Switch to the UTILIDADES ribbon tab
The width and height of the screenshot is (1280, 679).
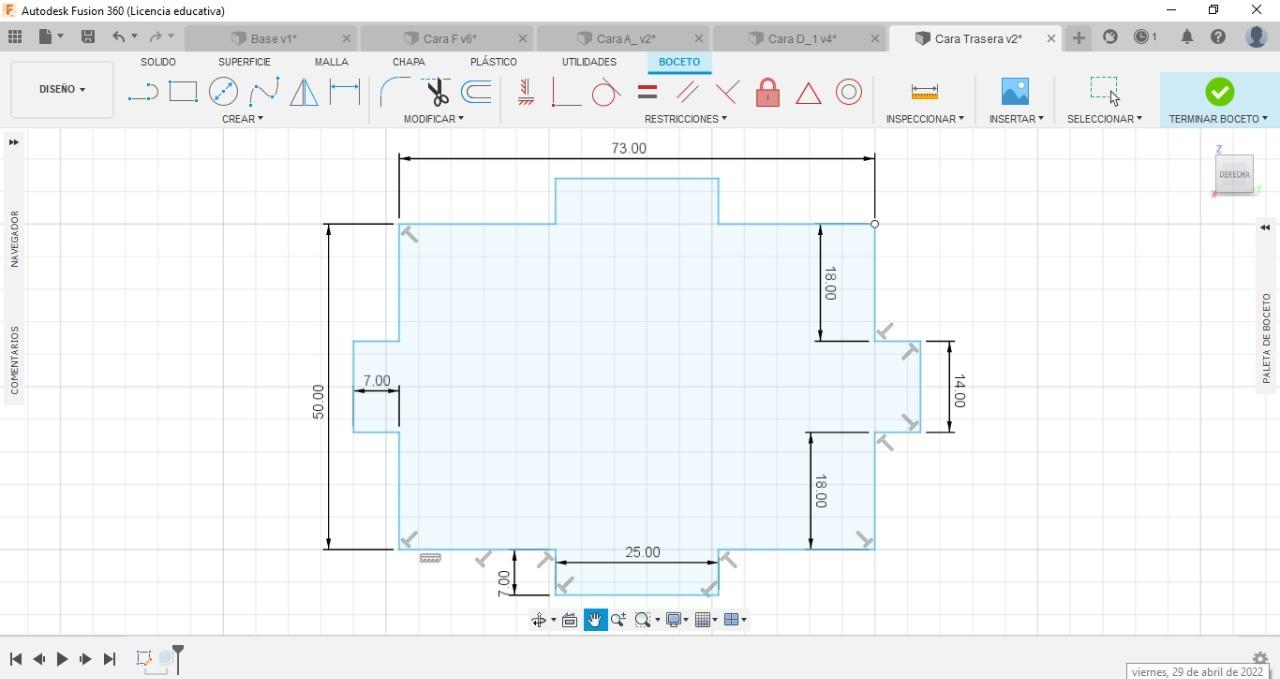pyautogui.click(x=589, y=62)
